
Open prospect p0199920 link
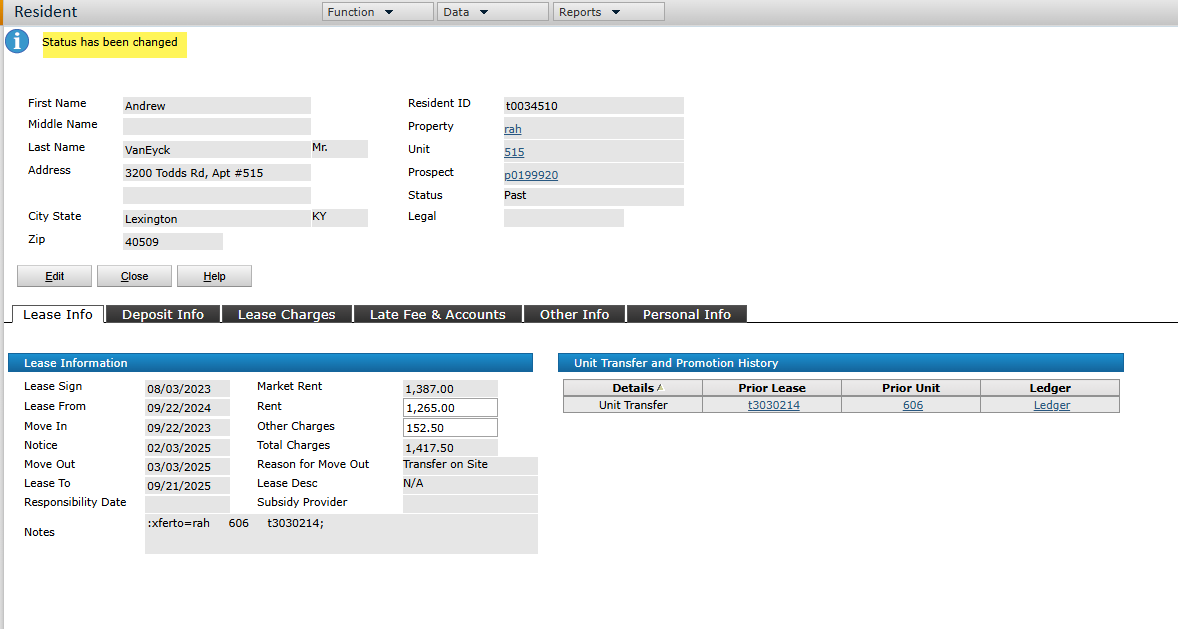coord(531,175)
